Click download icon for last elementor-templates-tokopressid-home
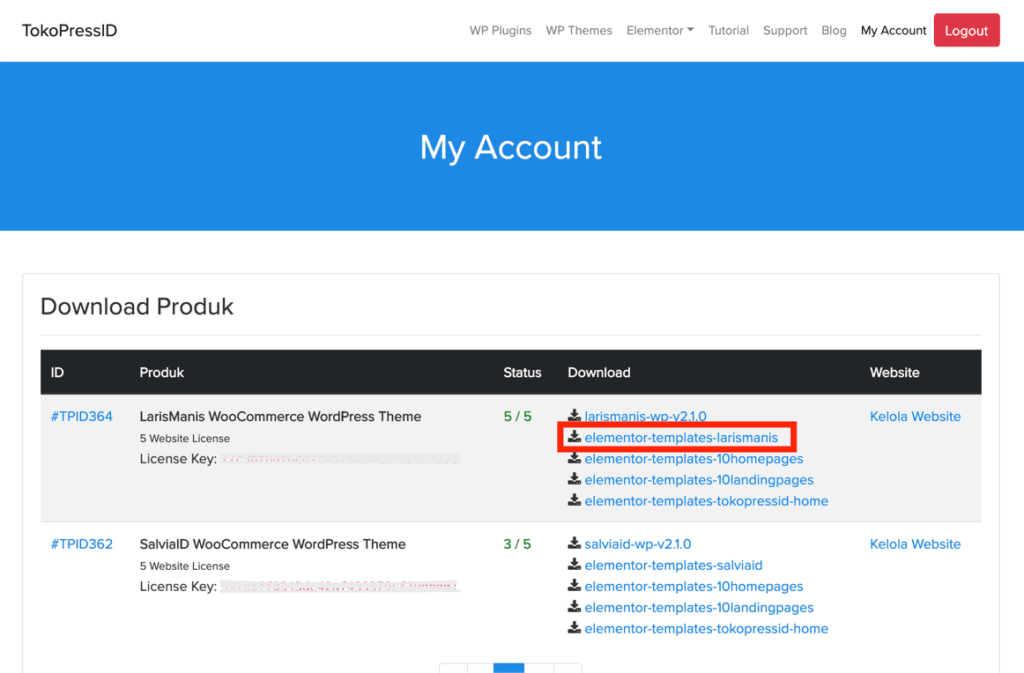This screenshot has width=1024, height=673. (x=574, y=629)
